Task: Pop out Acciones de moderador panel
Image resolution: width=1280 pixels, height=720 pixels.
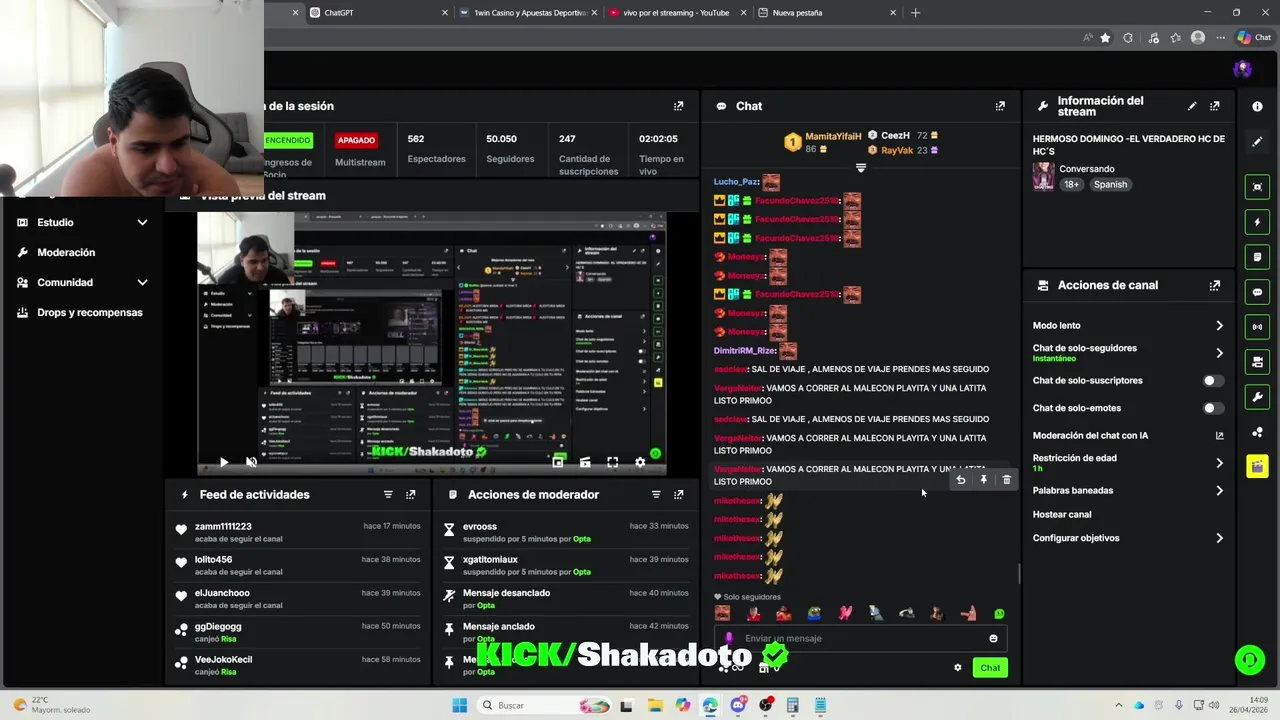Action: point(679,495)
